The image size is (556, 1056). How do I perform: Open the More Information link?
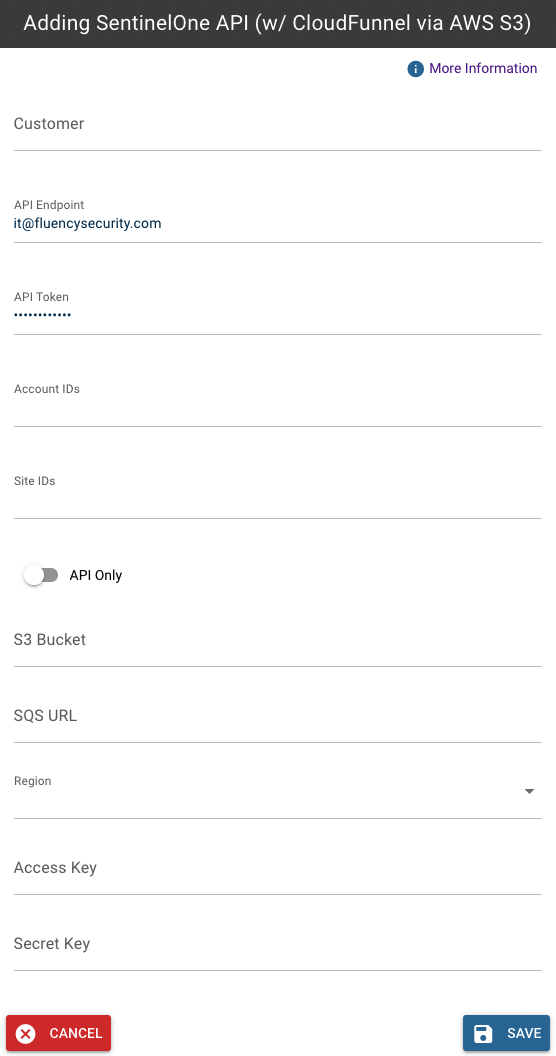pos(483,68)
